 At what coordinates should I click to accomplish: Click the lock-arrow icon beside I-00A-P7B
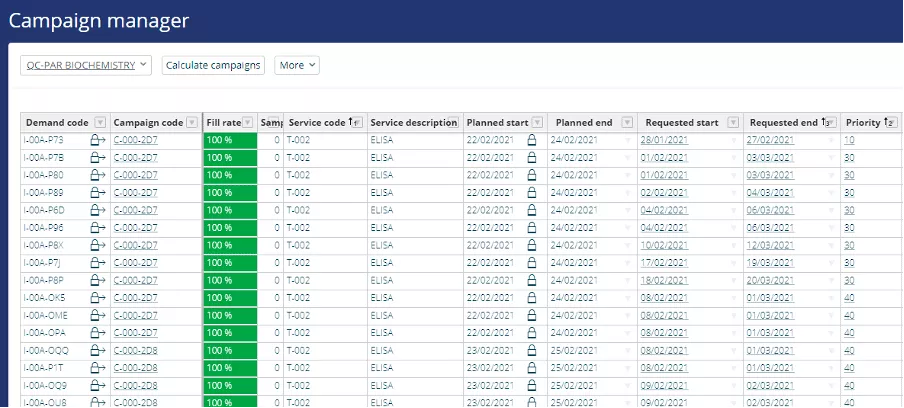pos(98,158)
